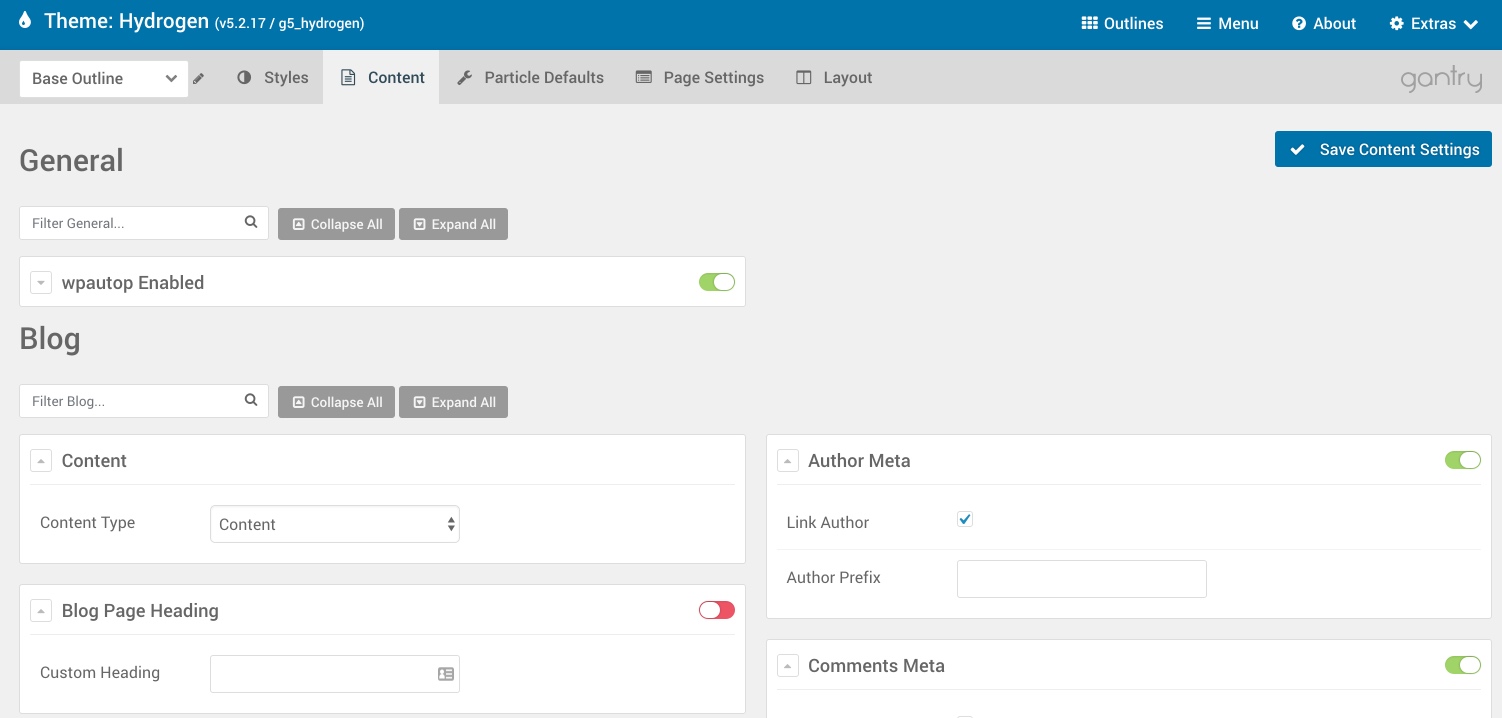The width and height of the screenshot is (1502, 718).
Task: Enable the Blog Page Heading toggle
Action: [716, 610]
